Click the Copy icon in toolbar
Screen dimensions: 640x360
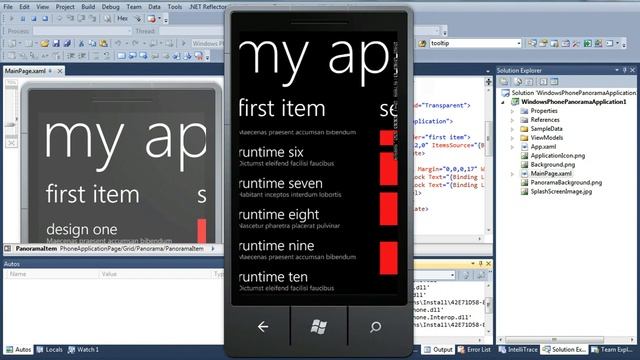pyautogui.click(x=92, y=43)
